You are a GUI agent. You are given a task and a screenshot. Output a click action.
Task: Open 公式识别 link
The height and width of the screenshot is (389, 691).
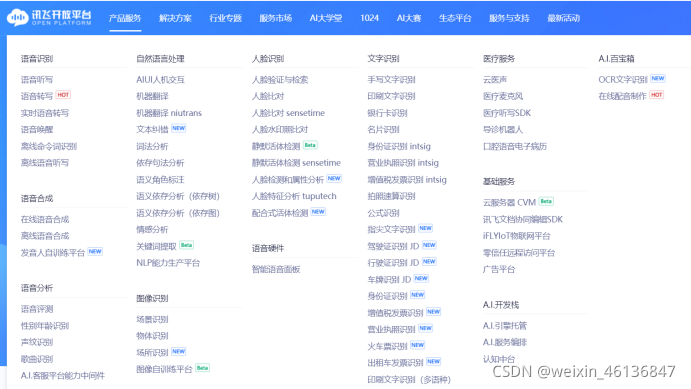pyautogui.click(x=383, y=213)
